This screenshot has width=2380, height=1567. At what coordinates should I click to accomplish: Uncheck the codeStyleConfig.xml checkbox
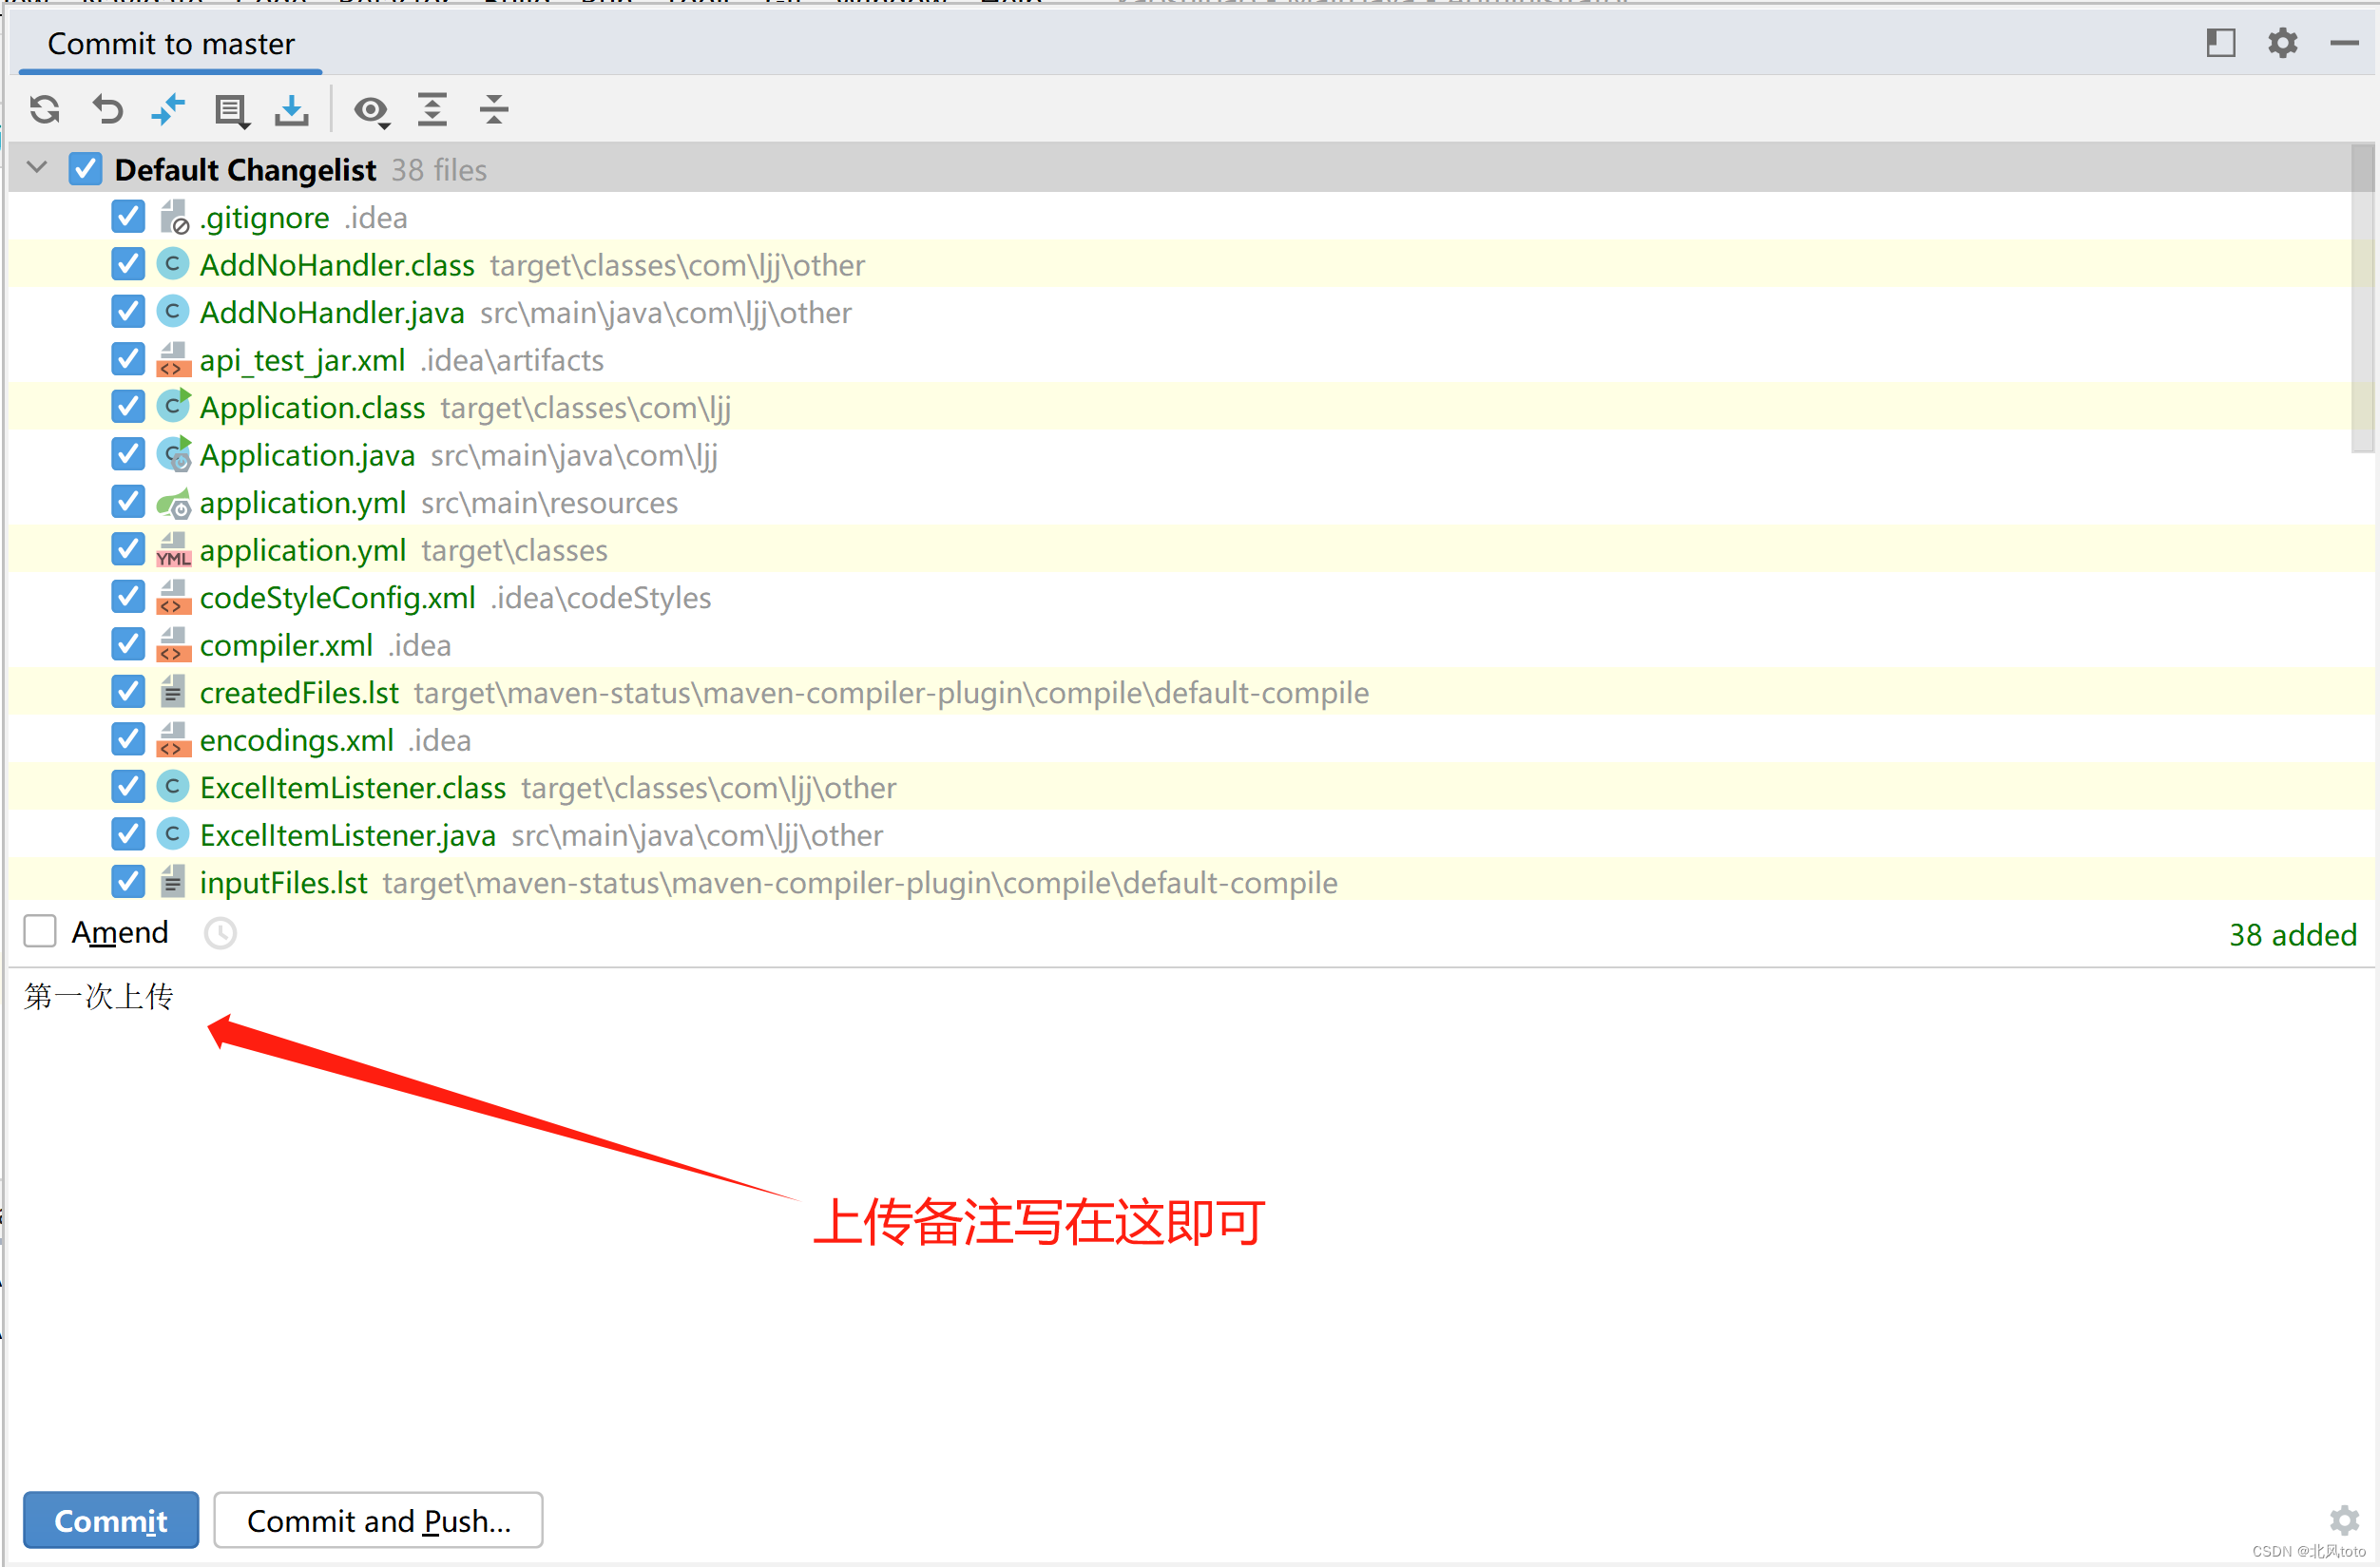coord(128,597)
